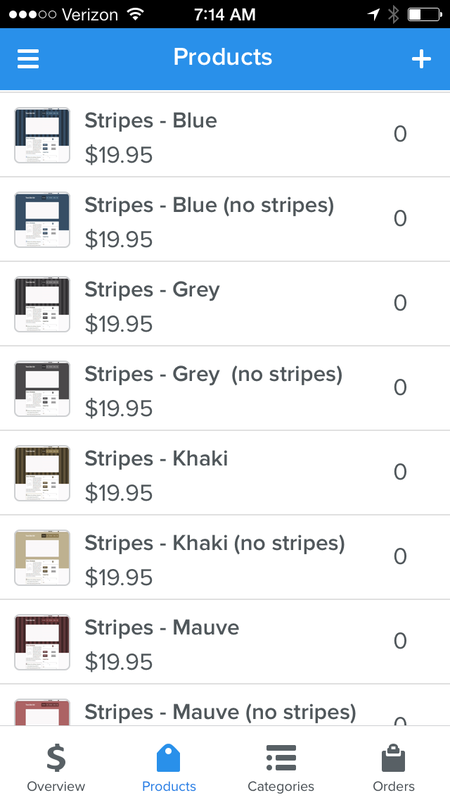Open the hamburger menu icon

[x=28, y=59]
